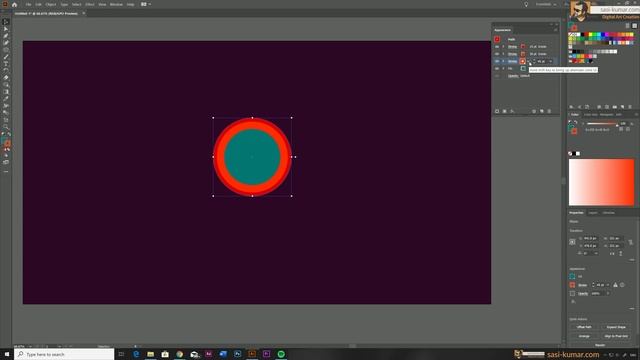Select the Direct Selection tool
Image resolution: width=640 pixels, height=360 pixels.
(x=6, y=29)
